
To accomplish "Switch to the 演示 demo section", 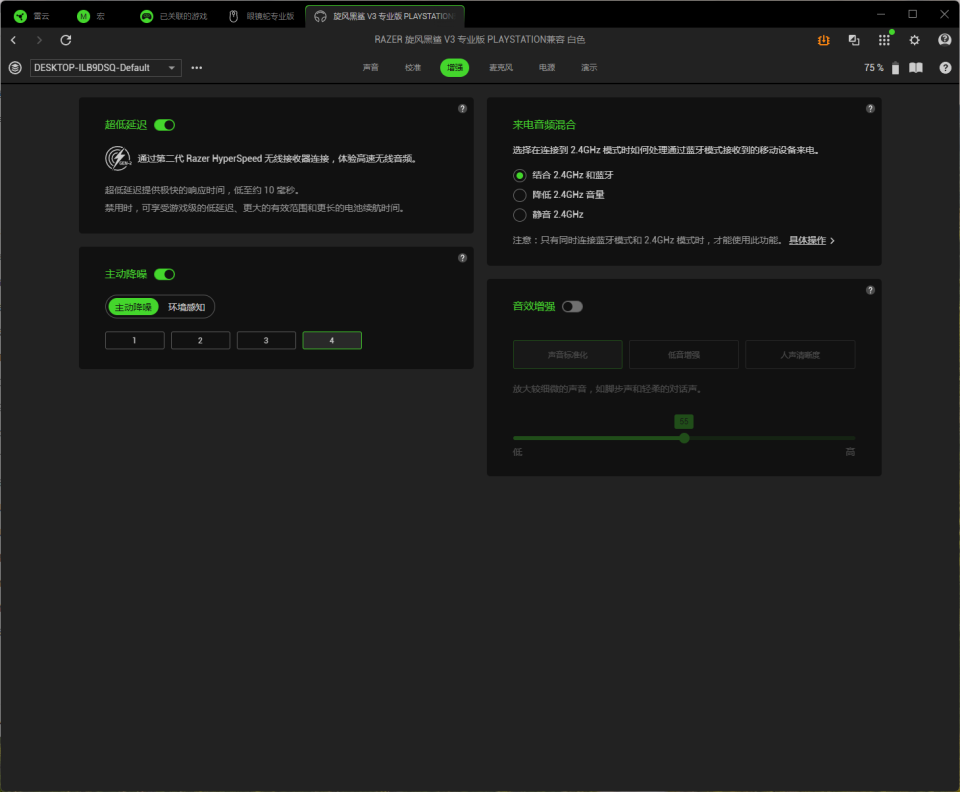I will point(589,67).
